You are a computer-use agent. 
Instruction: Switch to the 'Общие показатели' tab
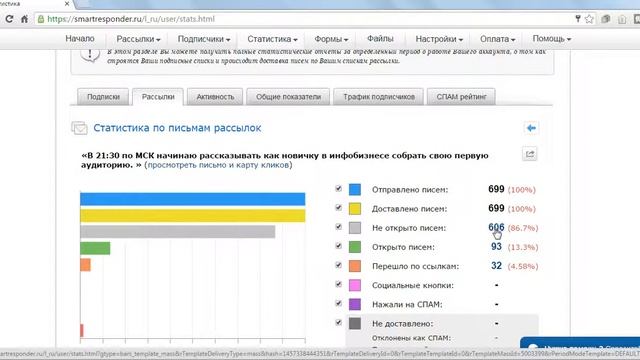click(x=288, y=97)
